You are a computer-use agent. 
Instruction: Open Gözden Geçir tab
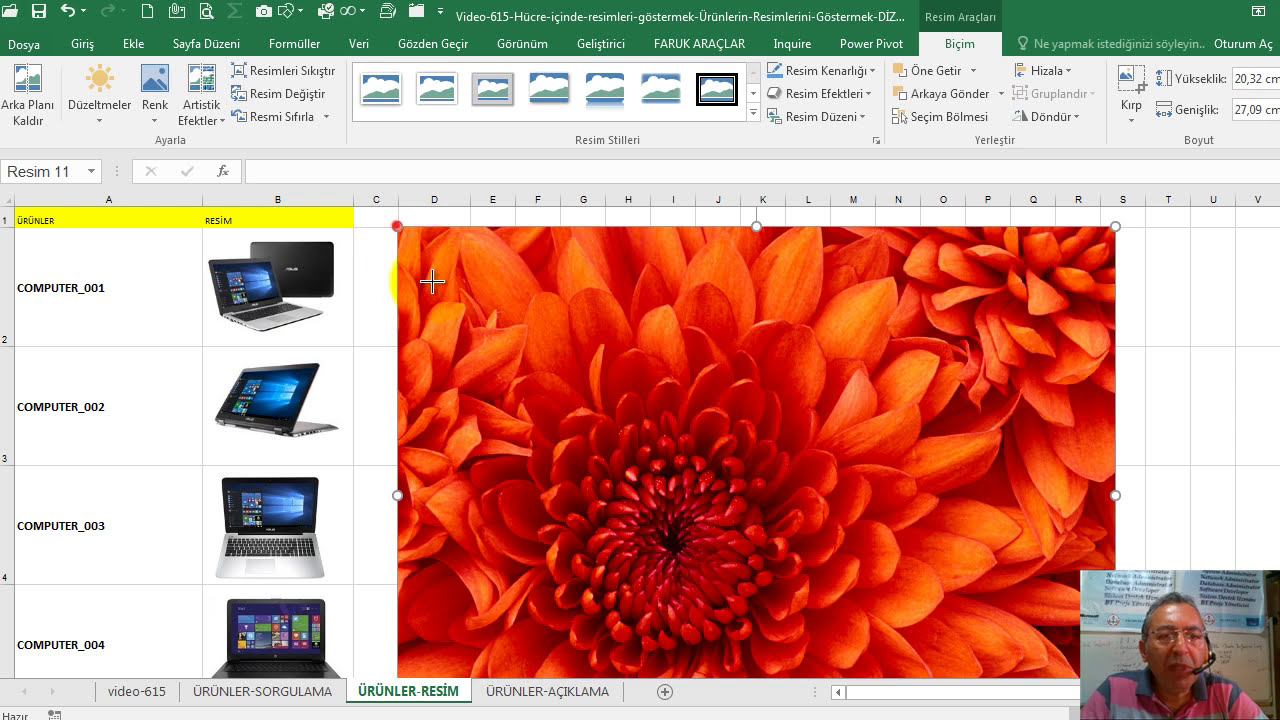tap(433, 44)
